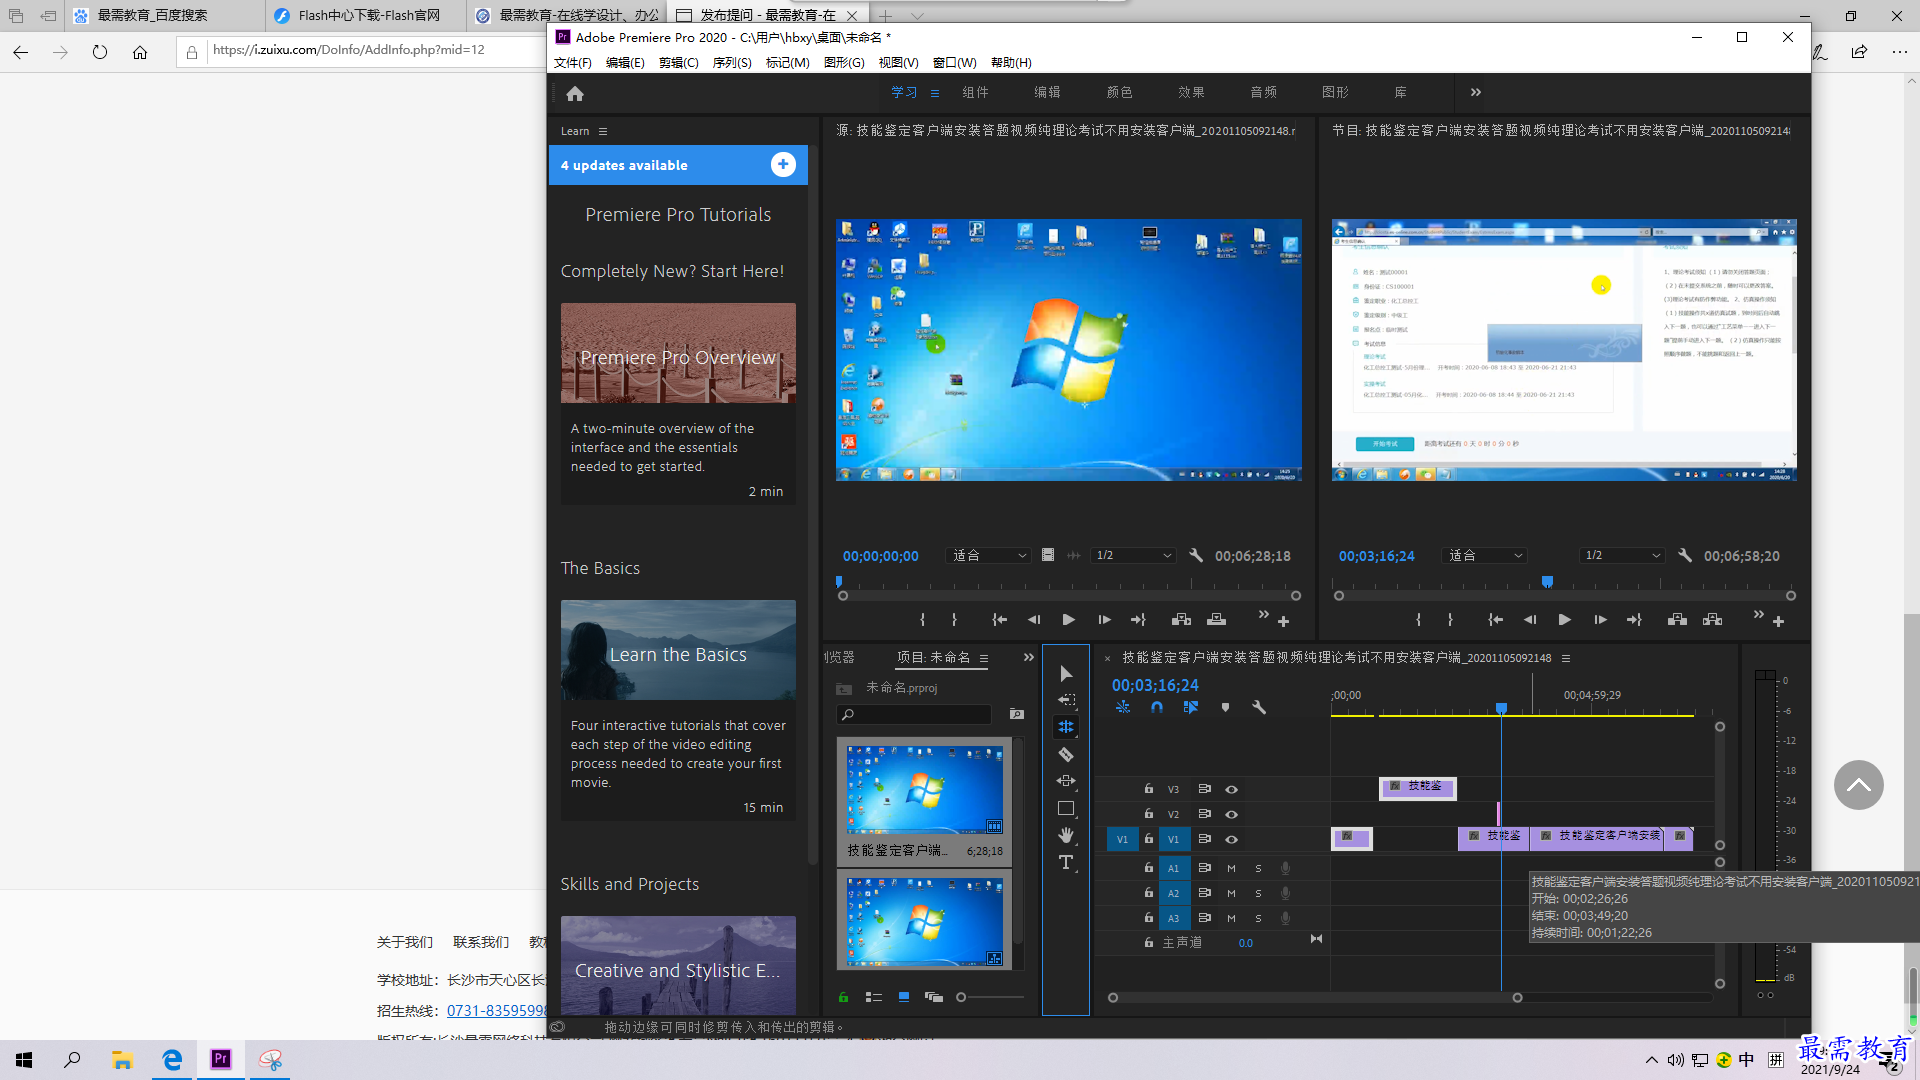Click find bin icon beside project search

1017,714
